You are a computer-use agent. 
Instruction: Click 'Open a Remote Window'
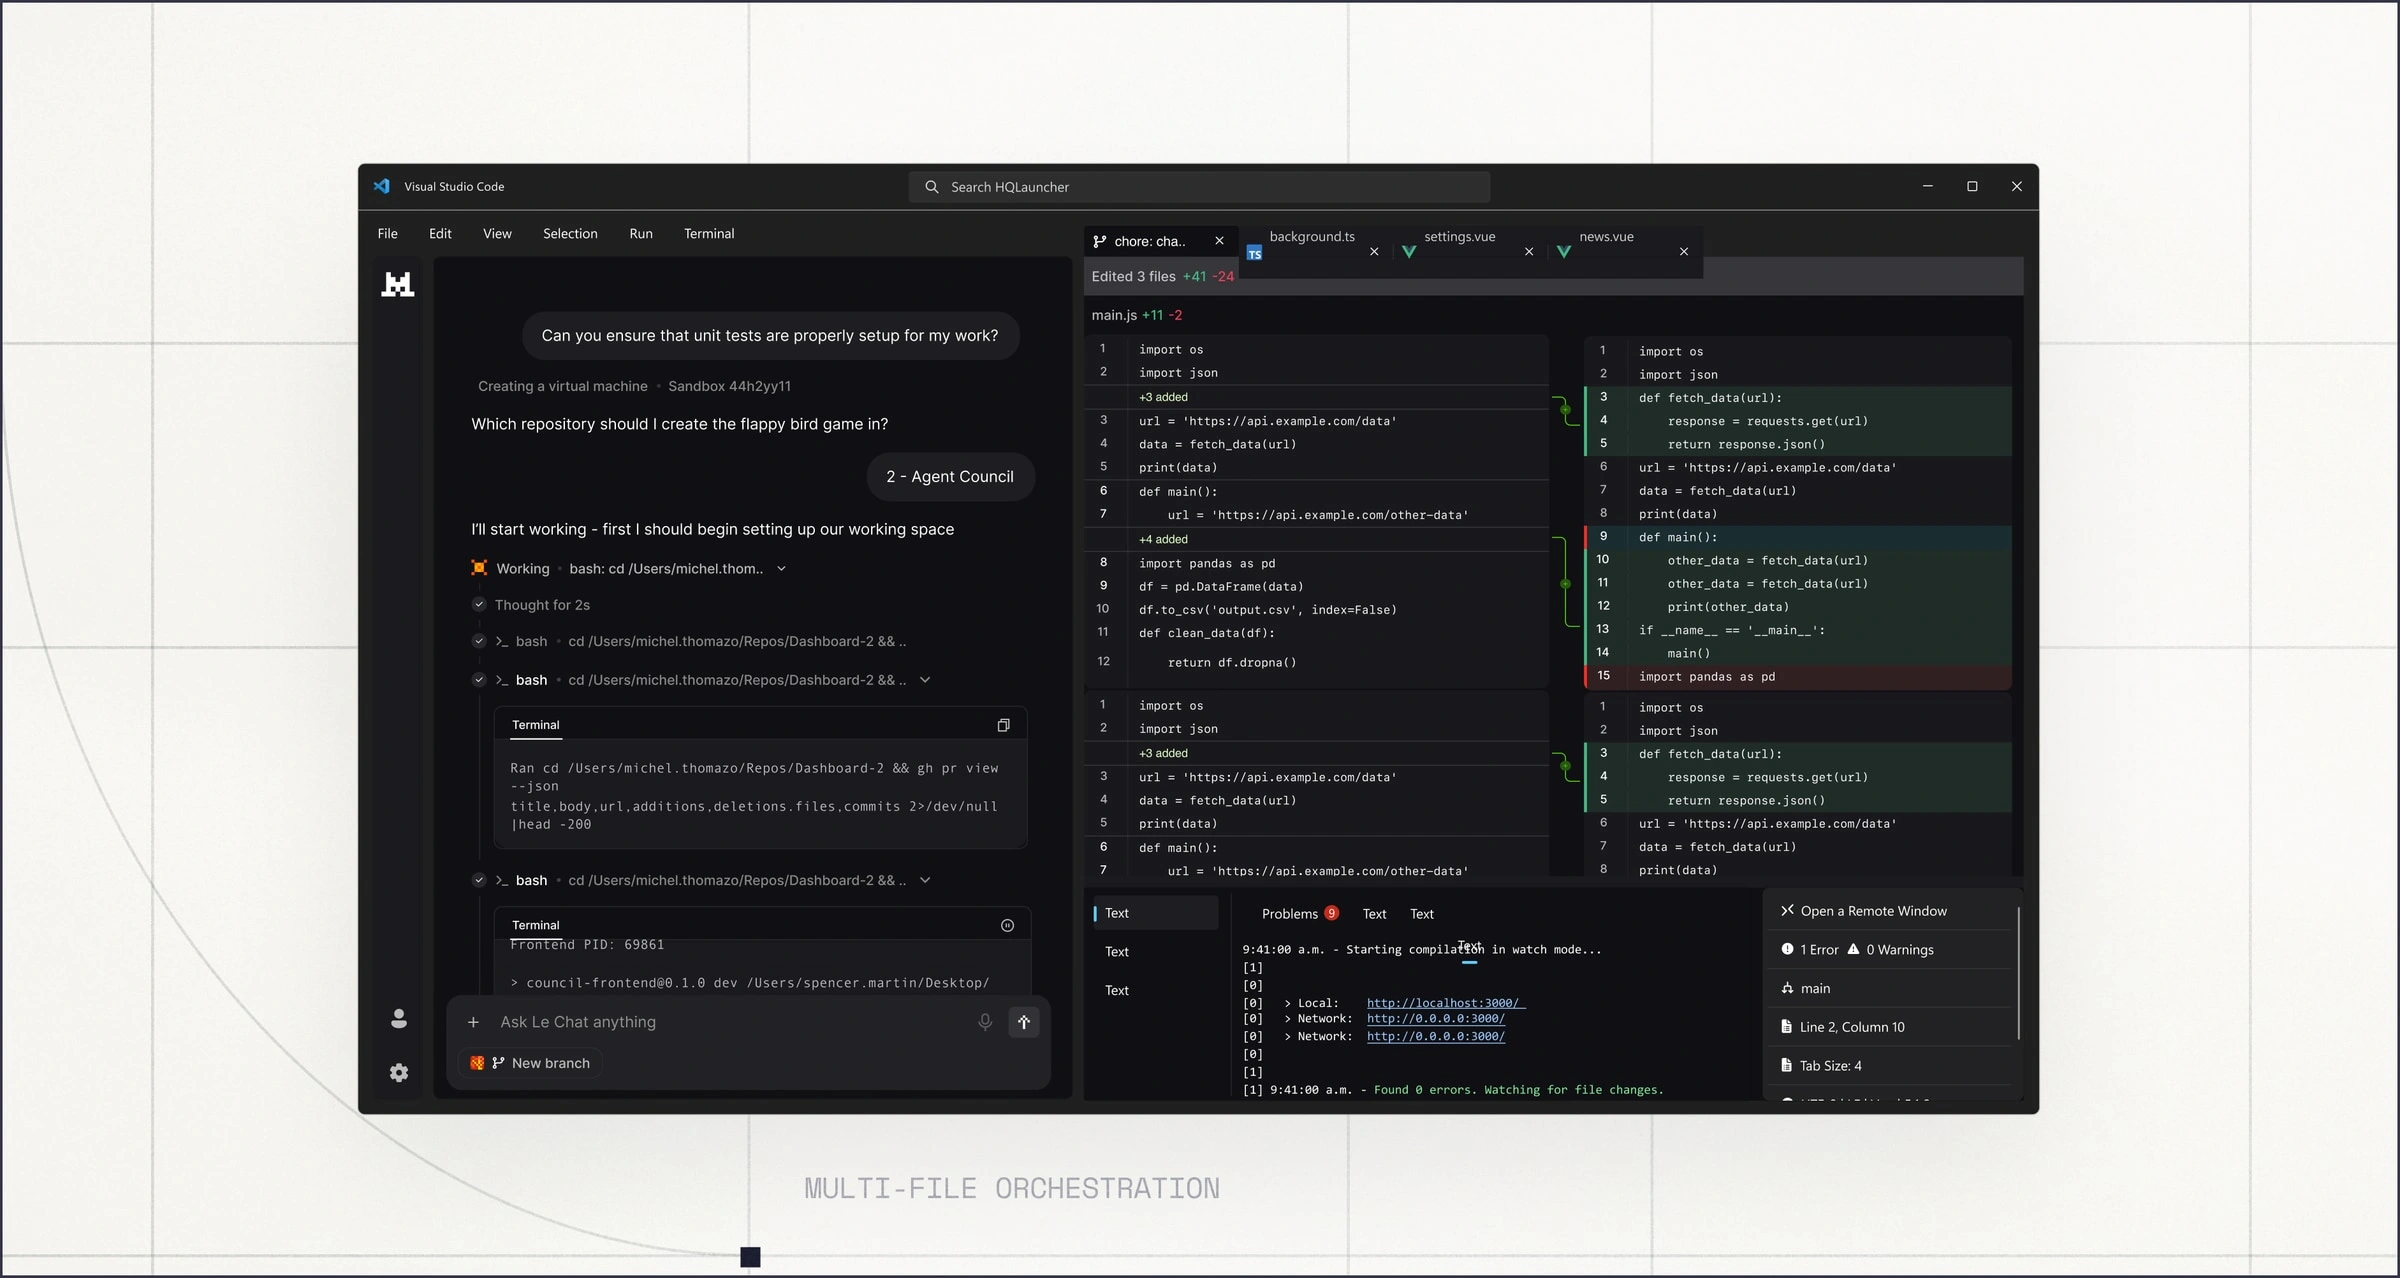pyautogui.click(x=1873, y=911)
